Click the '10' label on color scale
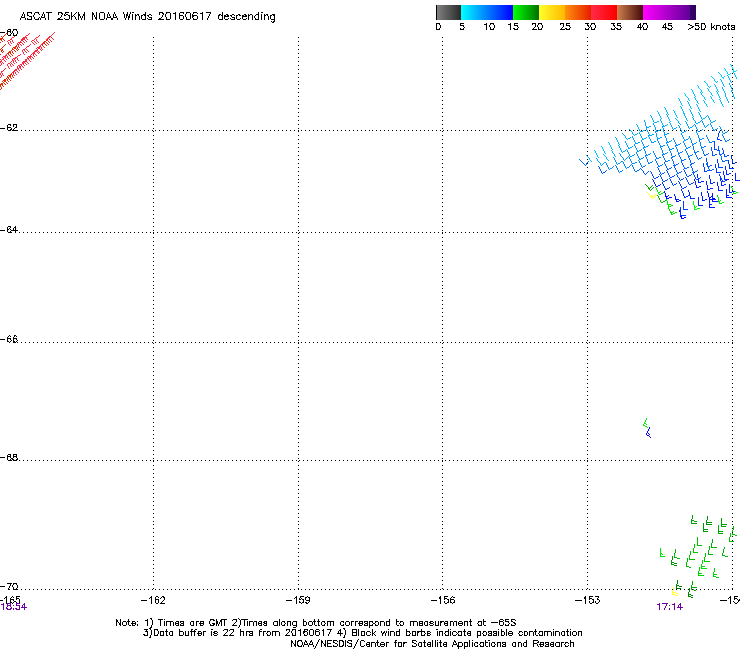 [489, 27]
